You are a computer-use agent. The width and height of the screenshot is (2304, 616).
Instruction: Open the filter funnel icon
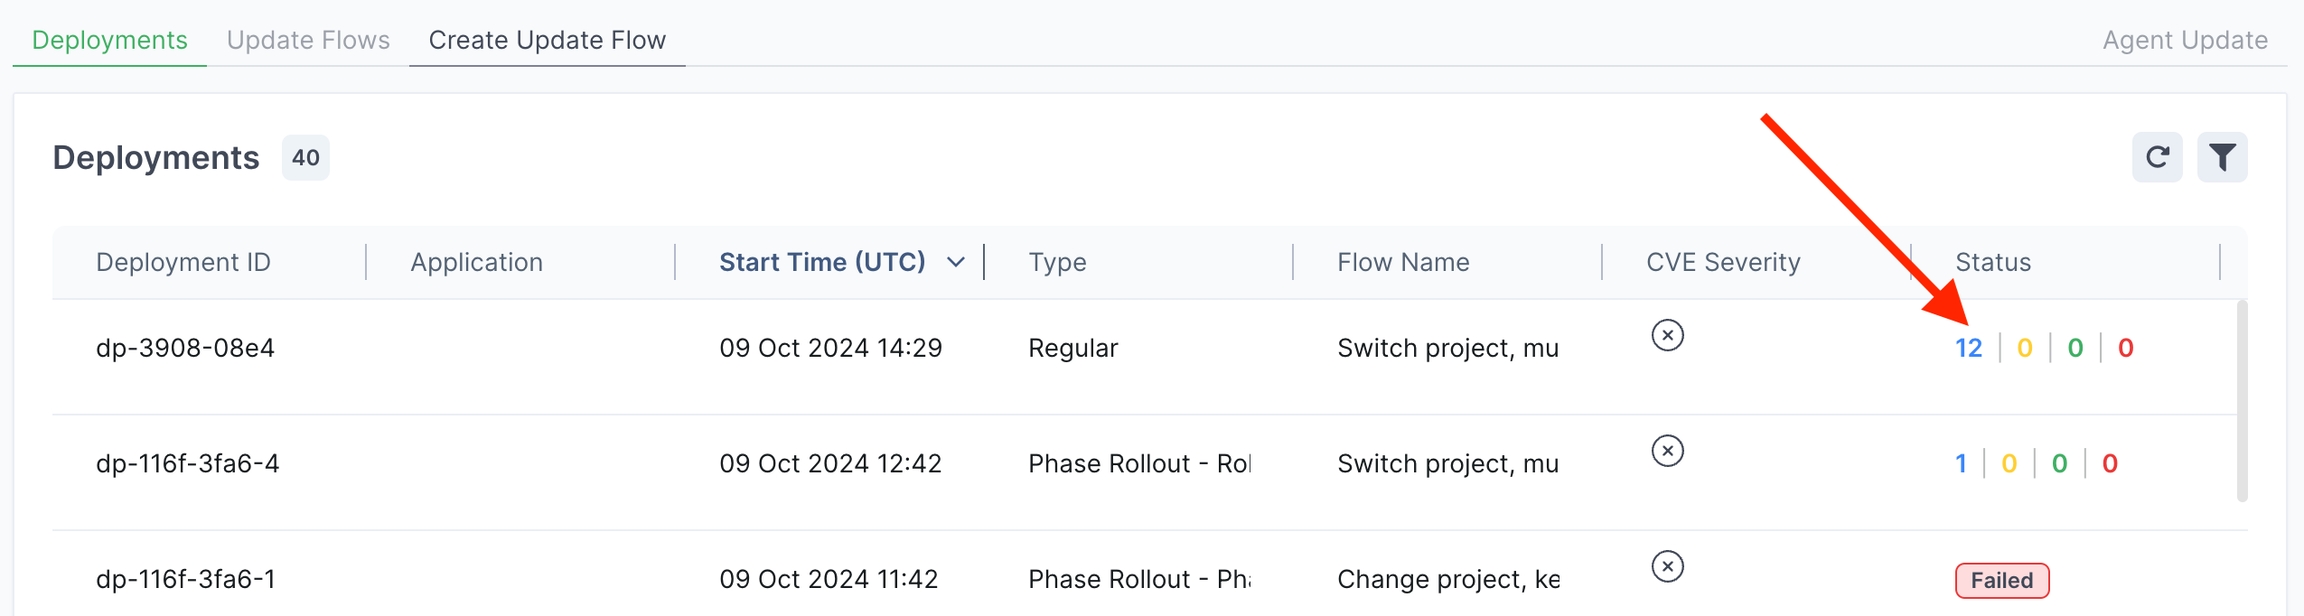click(x=2222, y=157)
